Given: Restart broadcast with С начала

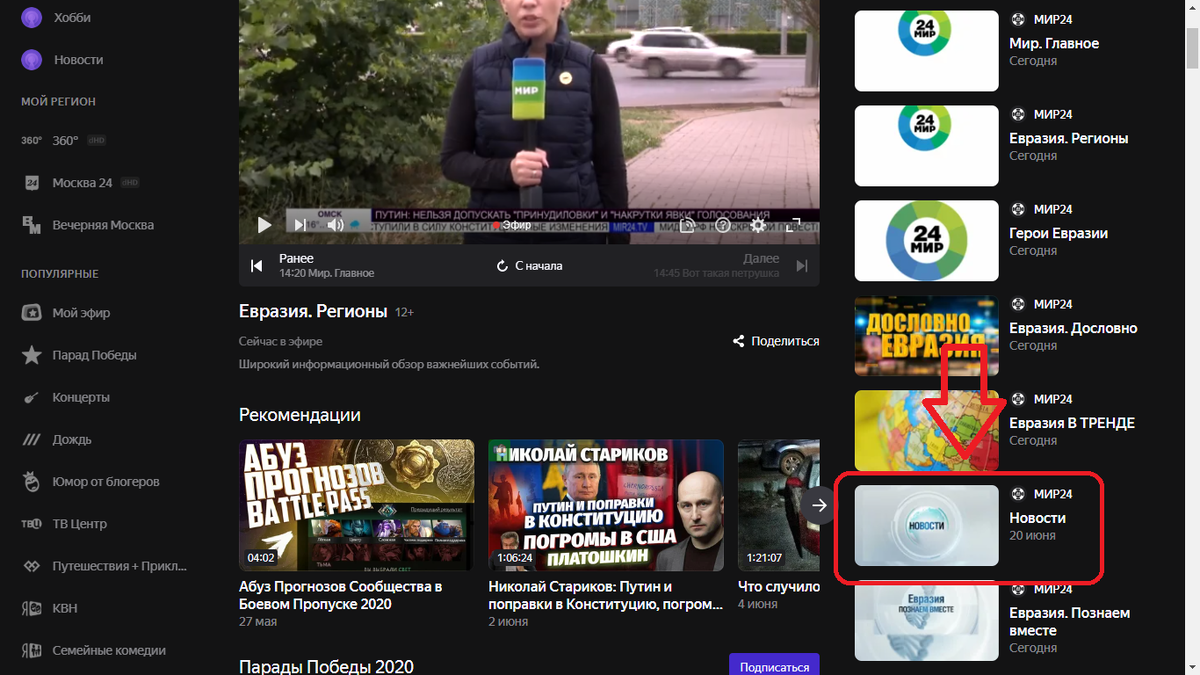Looking at the screenshot, I should coord(529,266).
